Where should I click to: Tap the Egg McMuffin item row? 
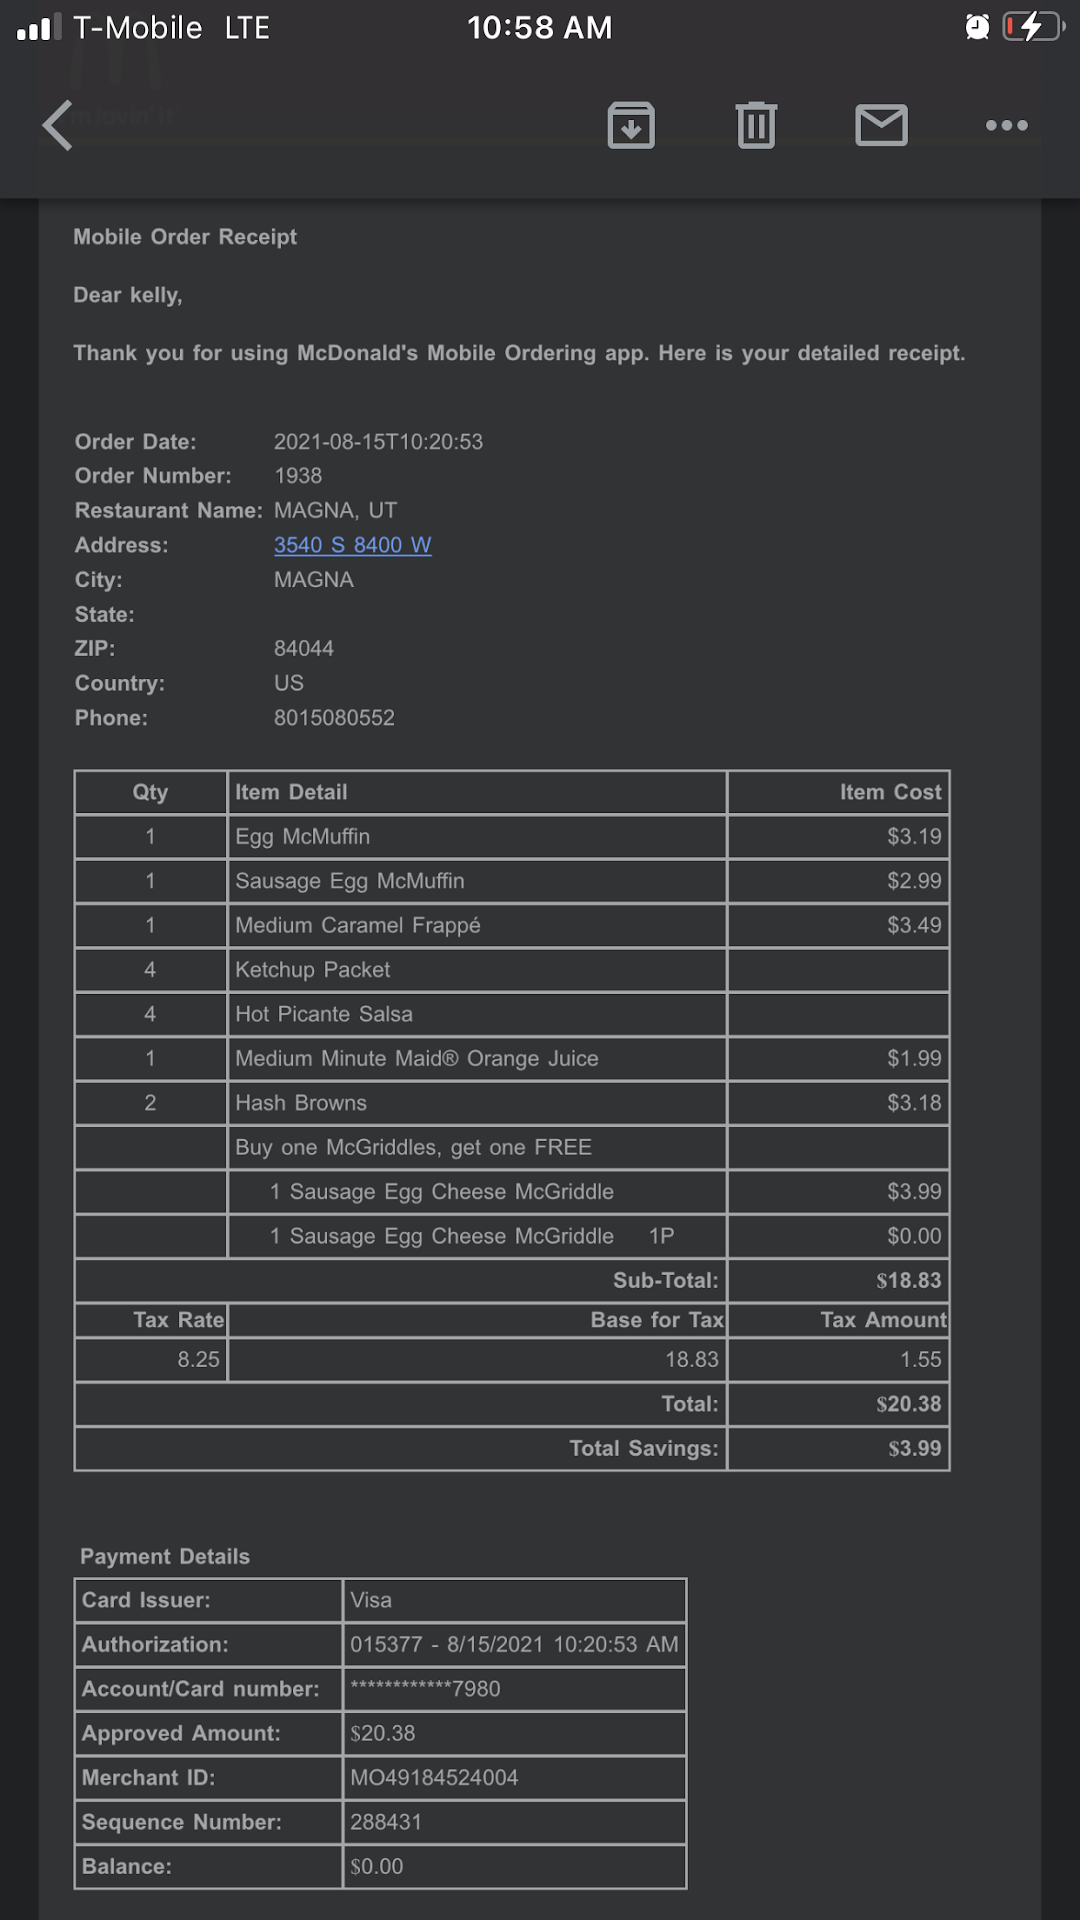(x=302, y=837)
